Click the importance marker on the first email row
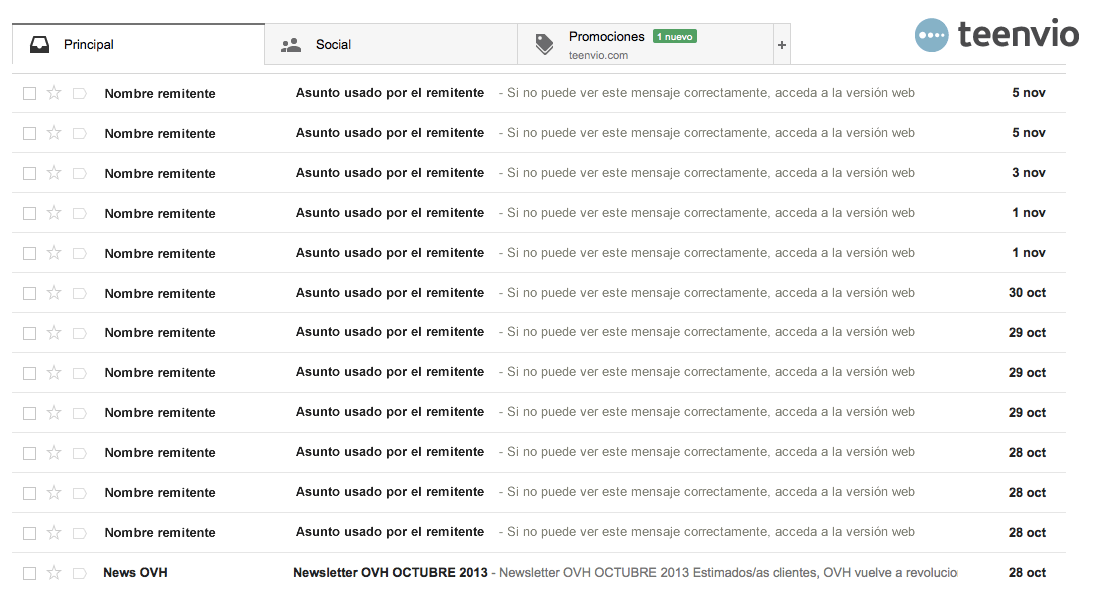The image size is (1100, 600). tap(79, 93)
